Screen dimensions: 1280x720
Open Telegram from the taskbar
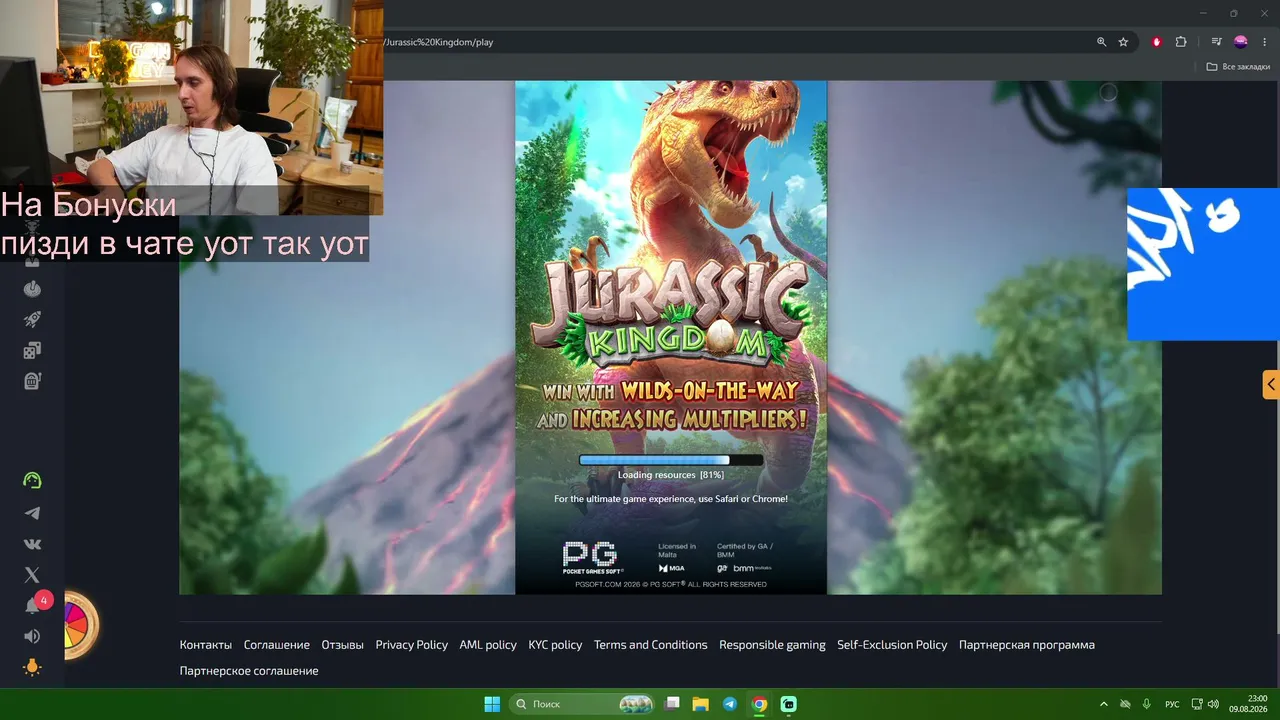(730, 704)
